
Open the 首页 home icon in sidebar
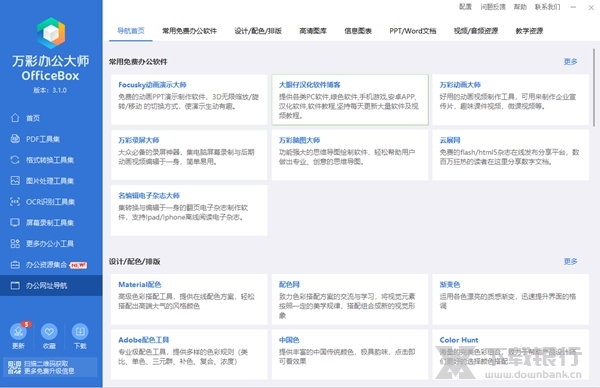tap(15, 118)
